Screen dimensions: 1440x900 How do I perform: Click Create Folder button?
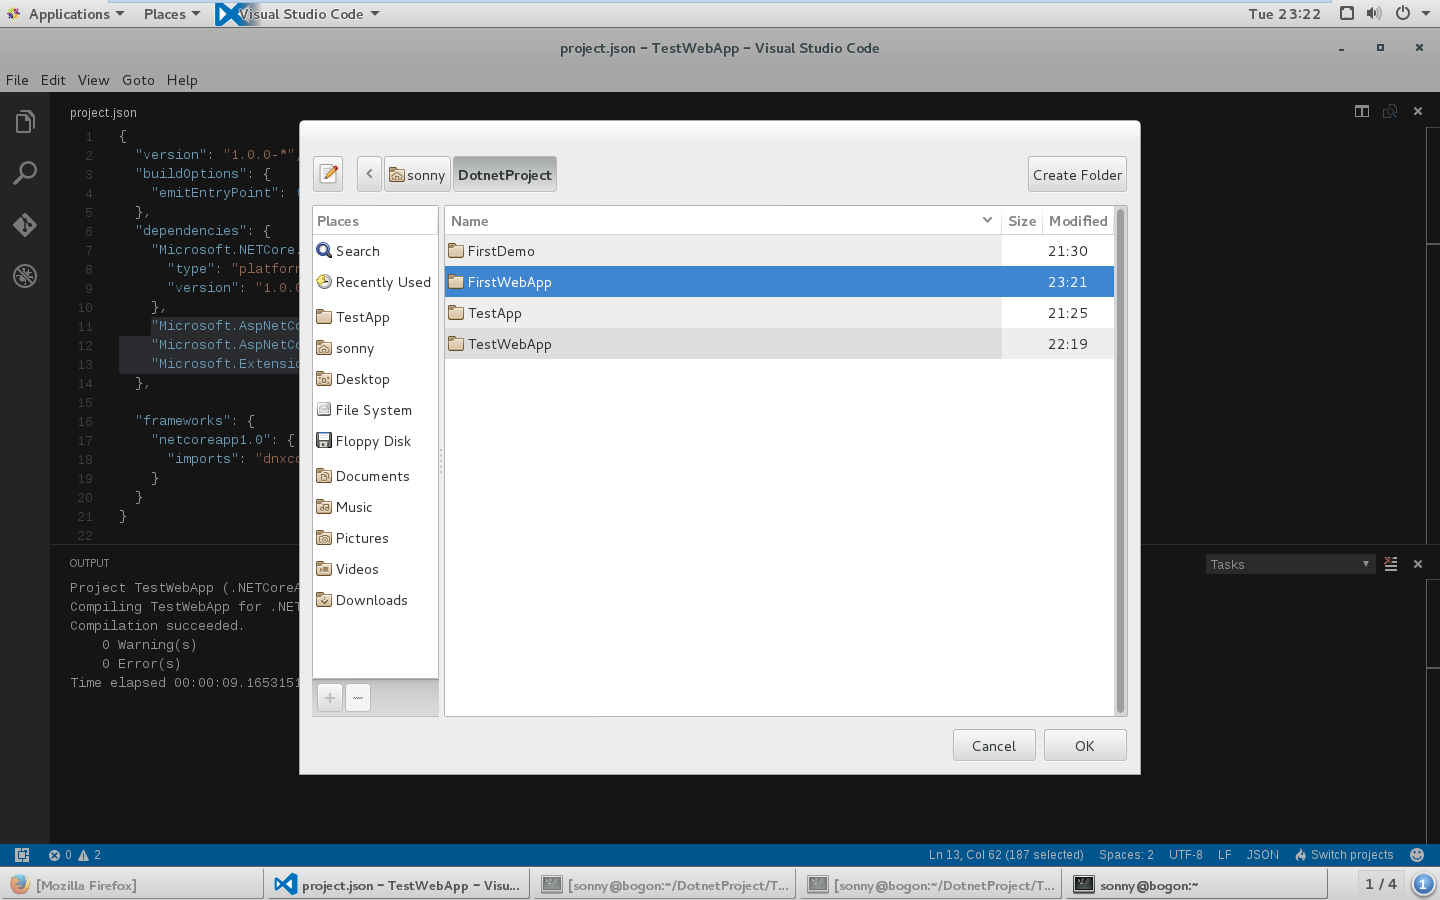tap(1077, 174)
